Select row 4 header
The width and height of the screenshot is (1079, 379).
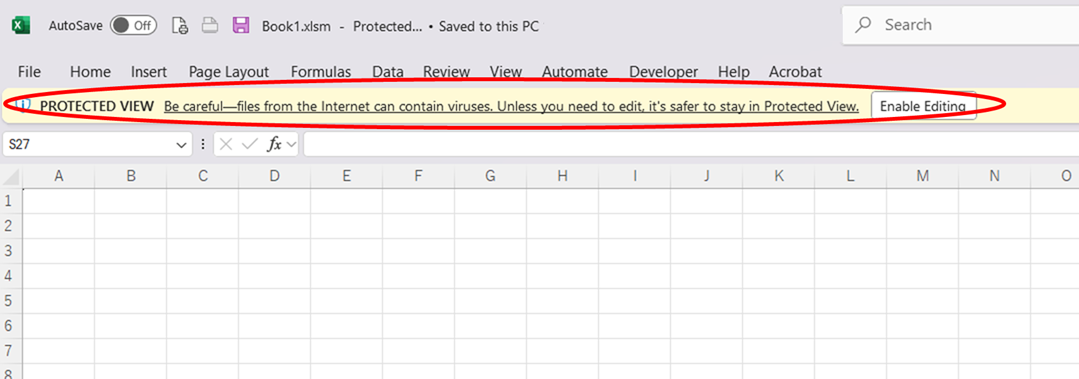coord(11,276)
